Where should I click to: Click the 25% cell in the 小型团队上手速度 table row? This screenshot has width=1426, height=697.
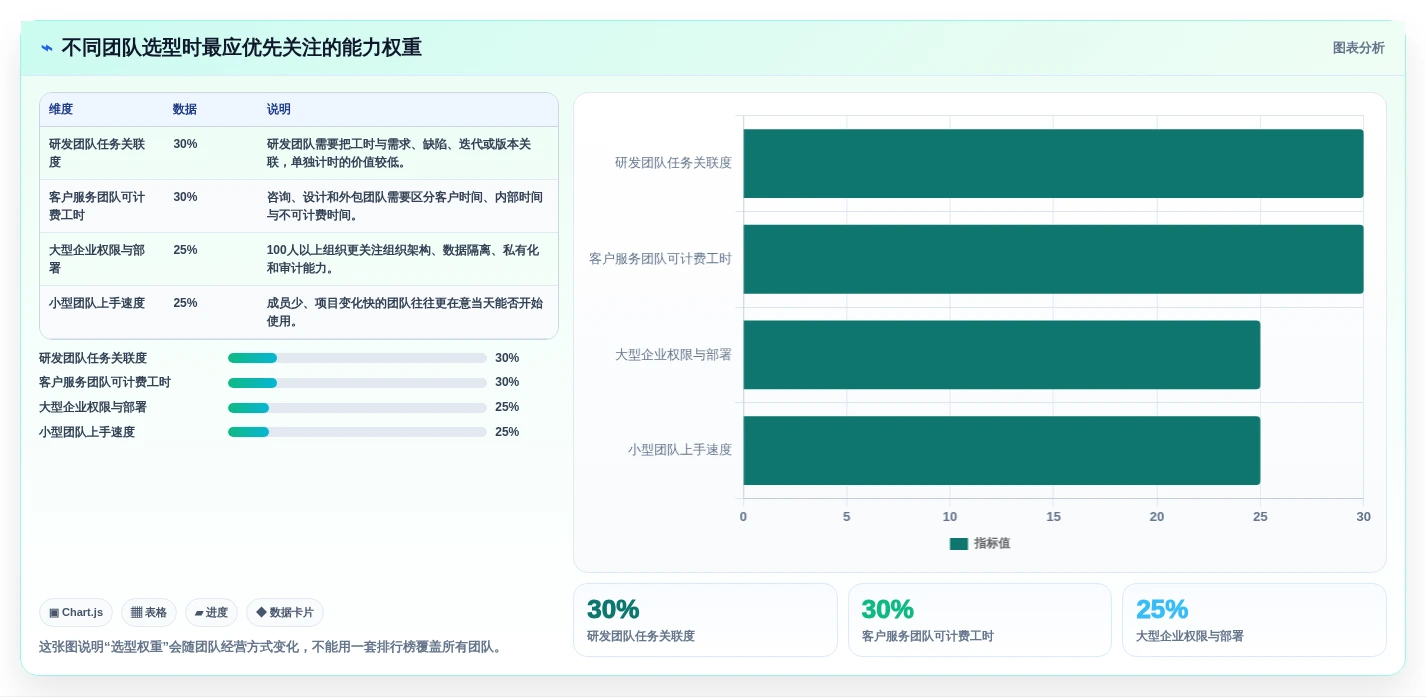coord(185,303)
